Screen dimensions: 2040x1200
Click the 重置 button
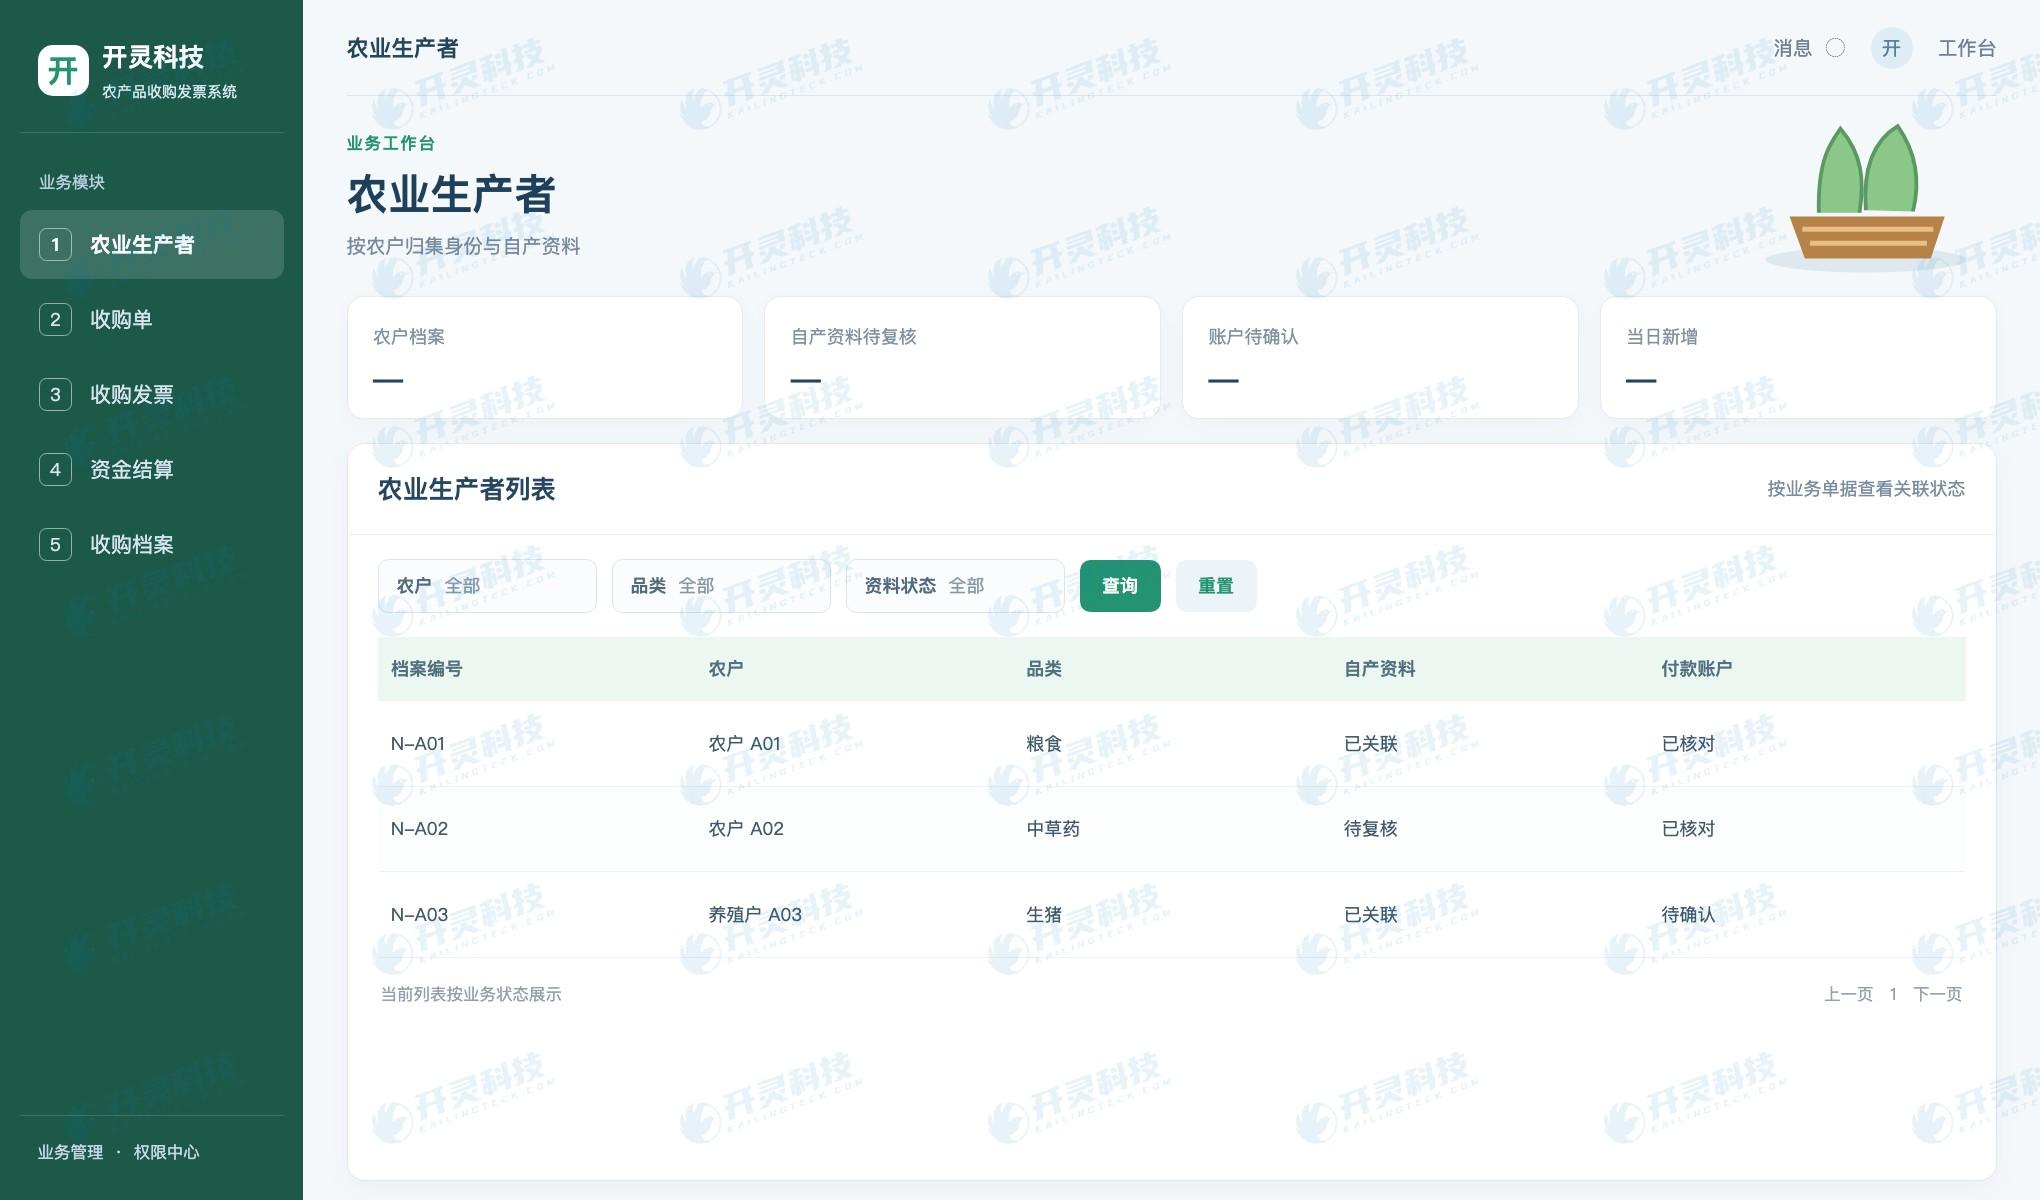1216,586
